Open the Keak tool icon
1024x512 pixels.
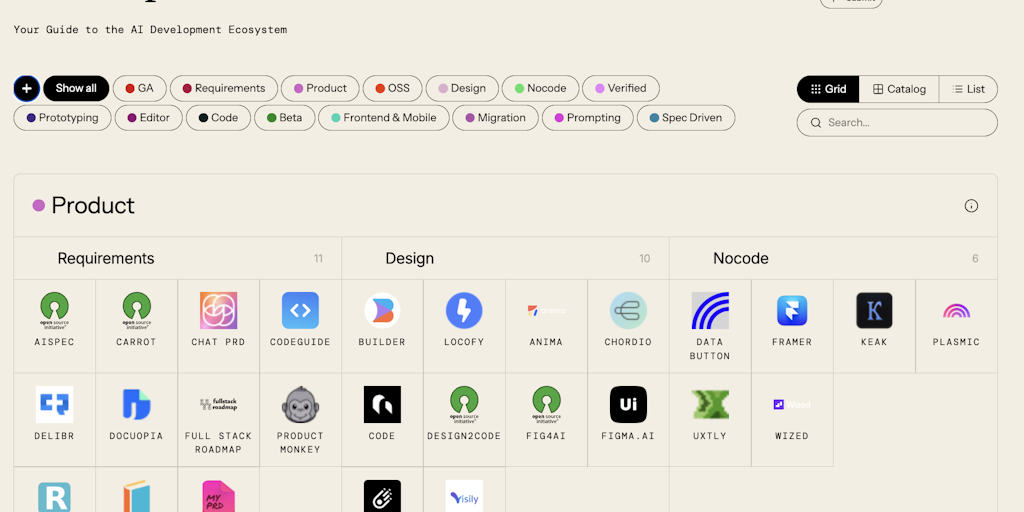[874, 310]
